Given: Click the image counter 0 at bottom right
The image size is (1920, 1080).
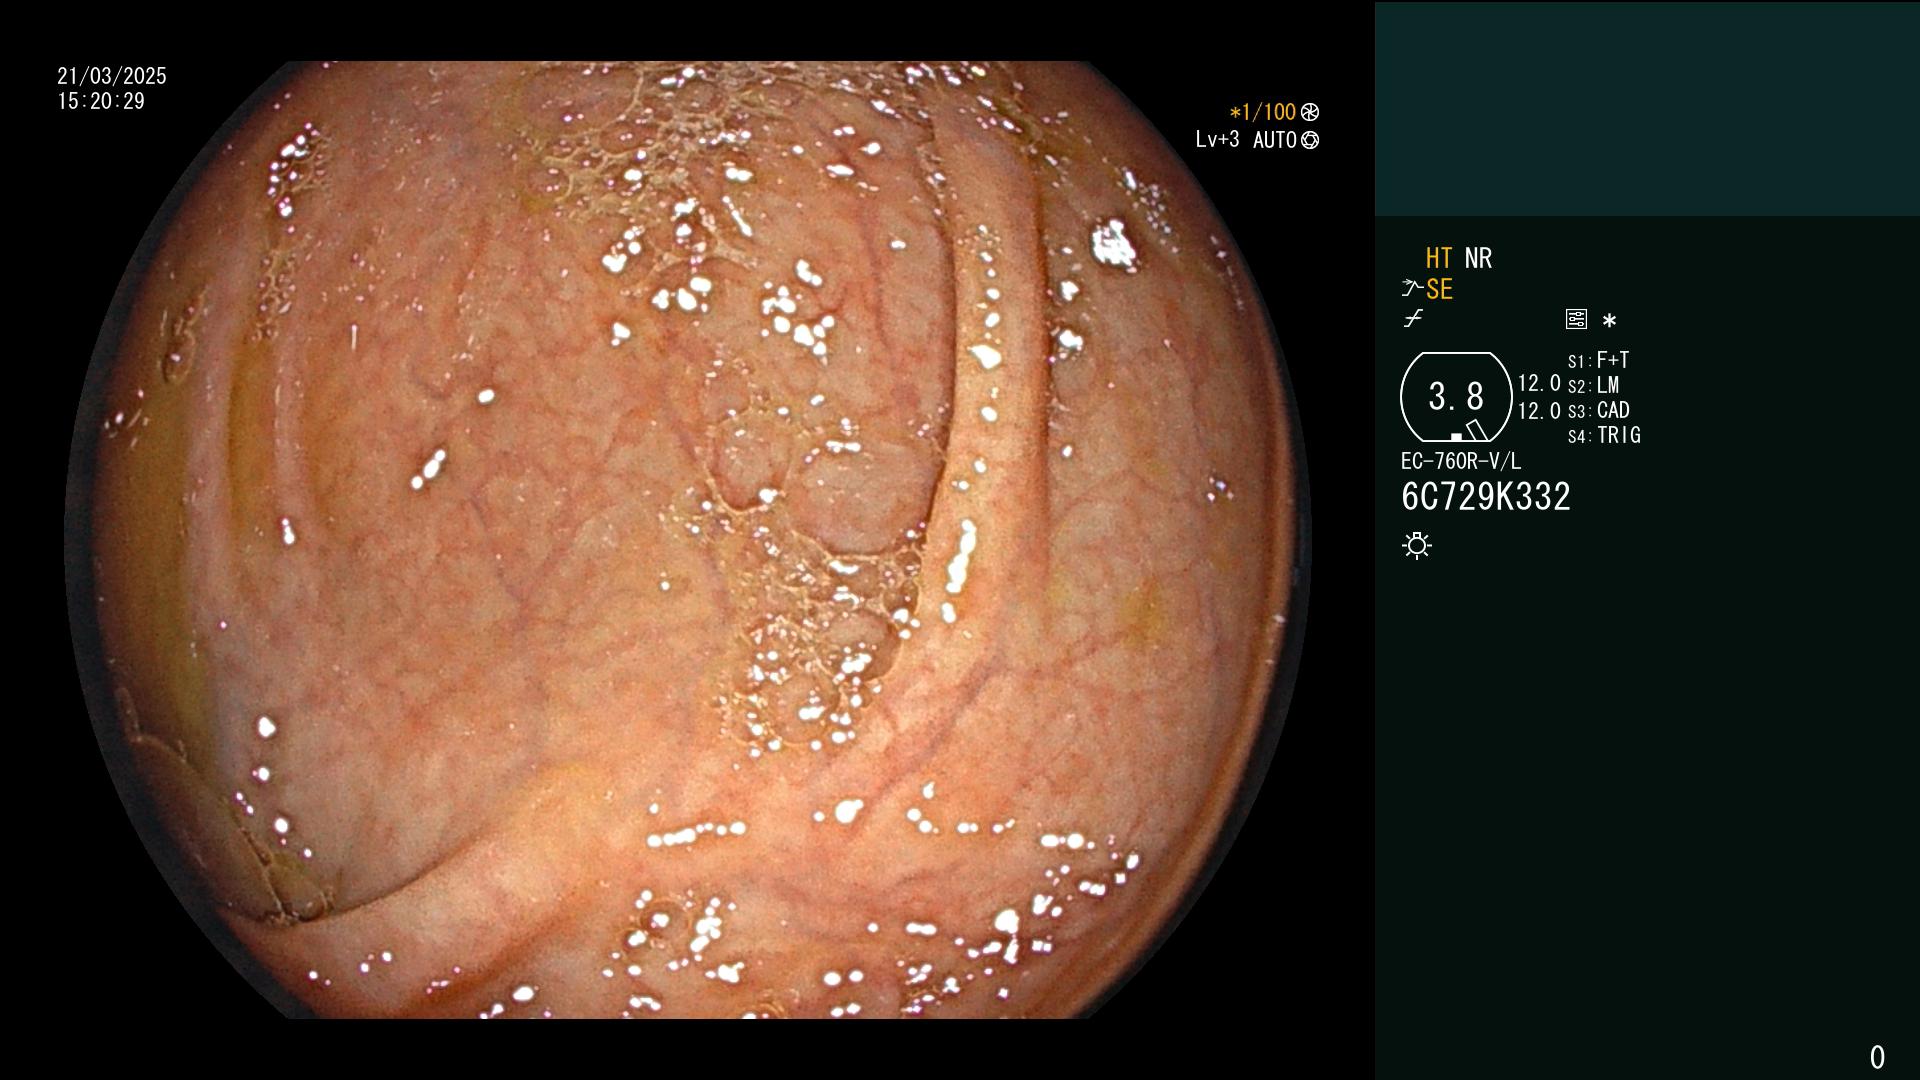Looking at the screenshot, I should [x=1877, y=1057].
